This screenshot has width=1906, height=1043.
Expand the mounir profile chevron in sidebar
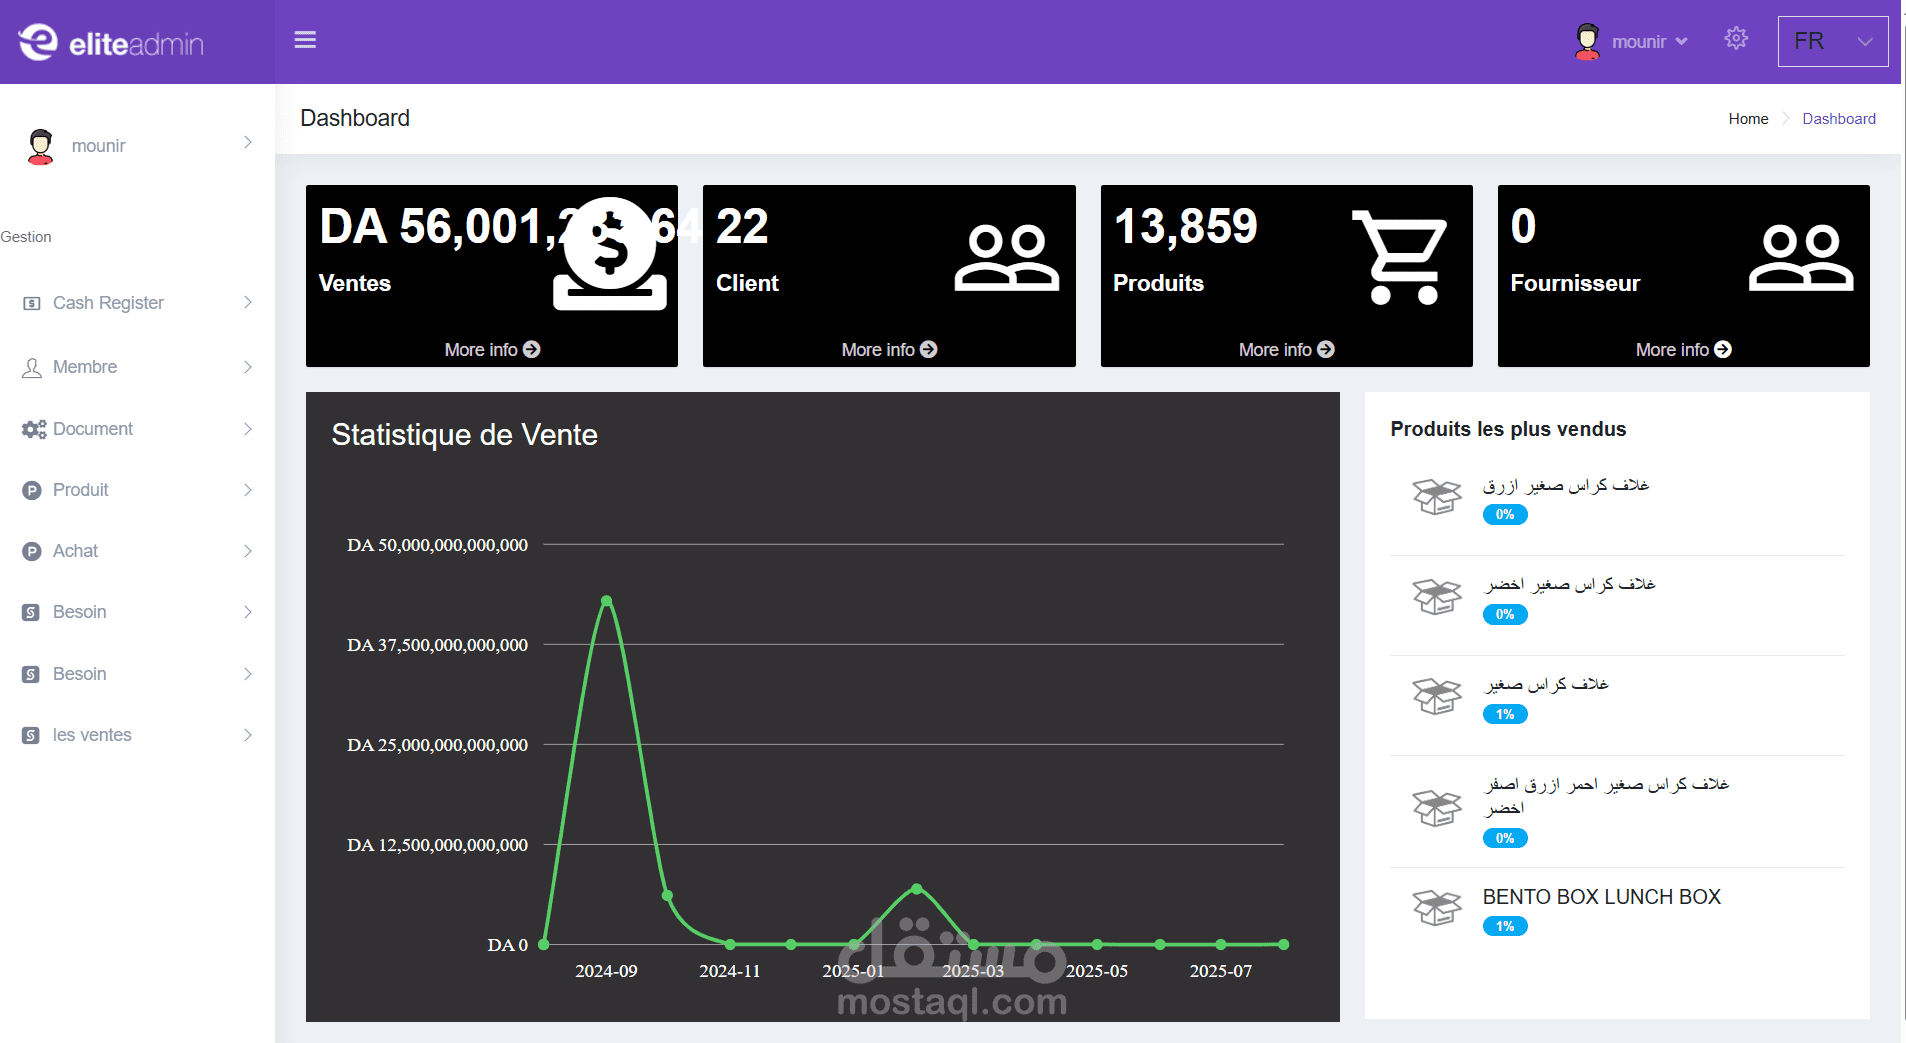[x=248, y=142]
